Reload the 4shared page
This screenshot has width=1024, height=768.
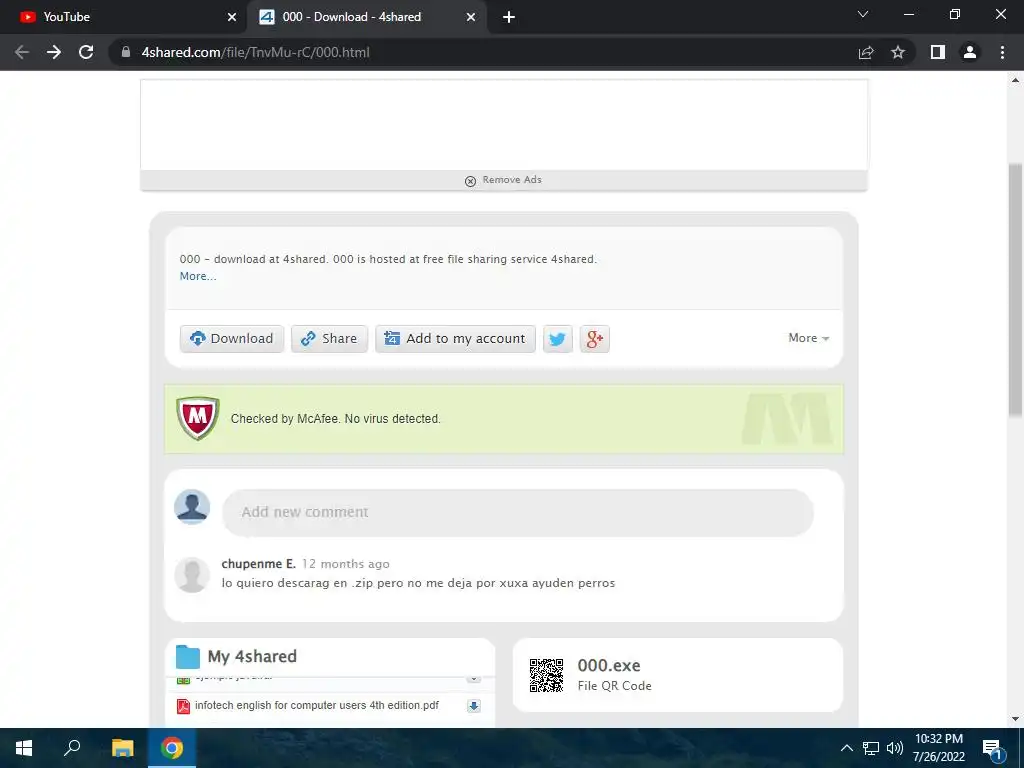tap(86, 52)
